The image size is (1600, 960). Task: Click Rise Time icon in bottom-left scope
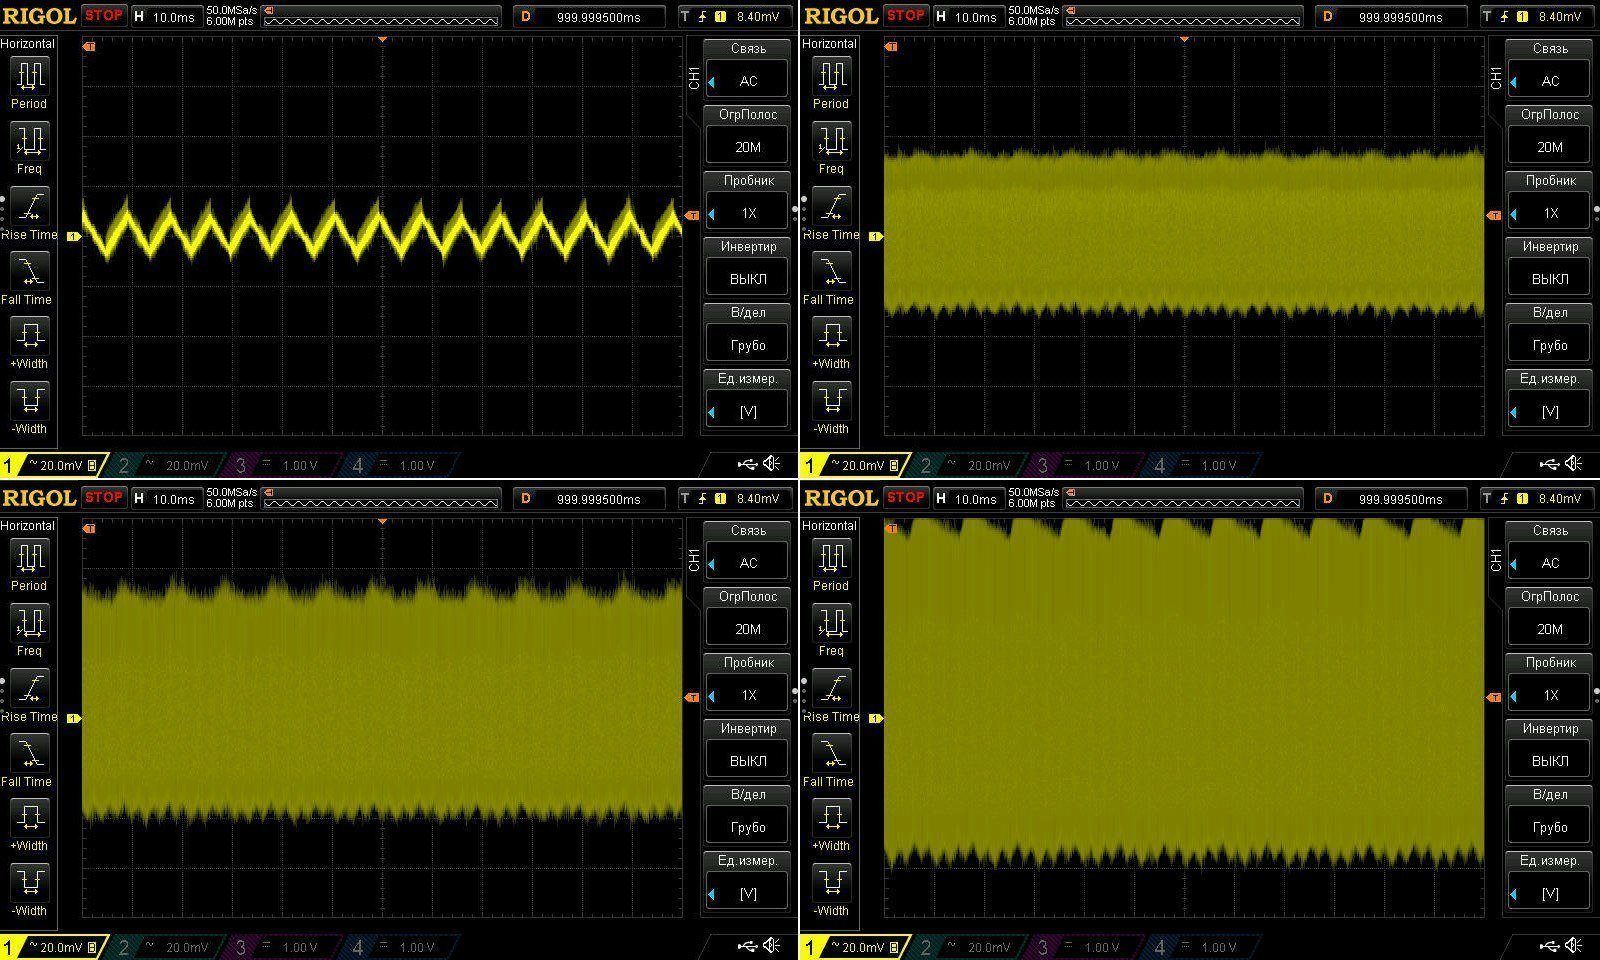coord(29,688)
